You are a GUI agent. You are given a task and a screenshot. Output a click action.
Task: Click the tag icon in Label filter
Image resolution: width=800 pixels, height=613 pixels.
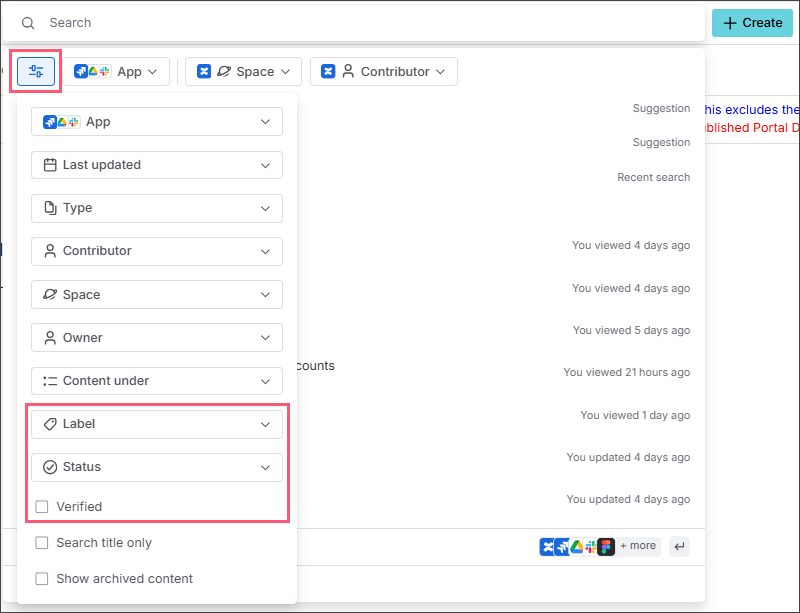[50, 424]
